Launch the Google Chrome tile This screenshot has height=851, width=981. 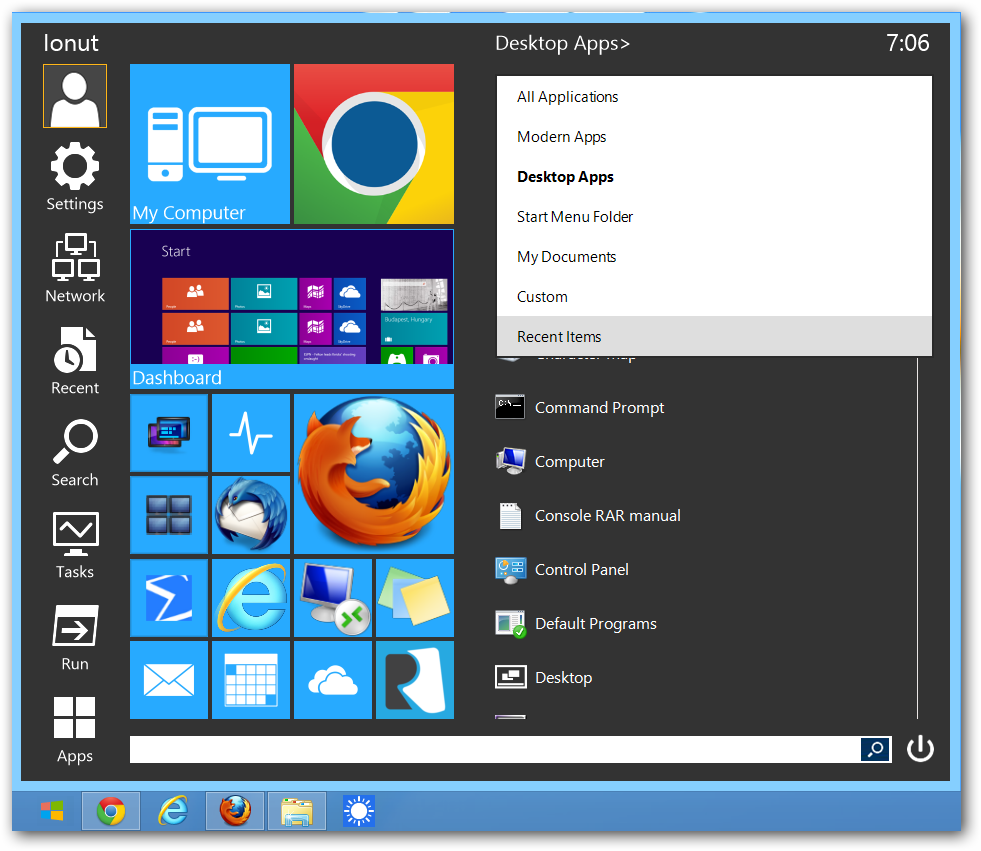coord(374,144)
